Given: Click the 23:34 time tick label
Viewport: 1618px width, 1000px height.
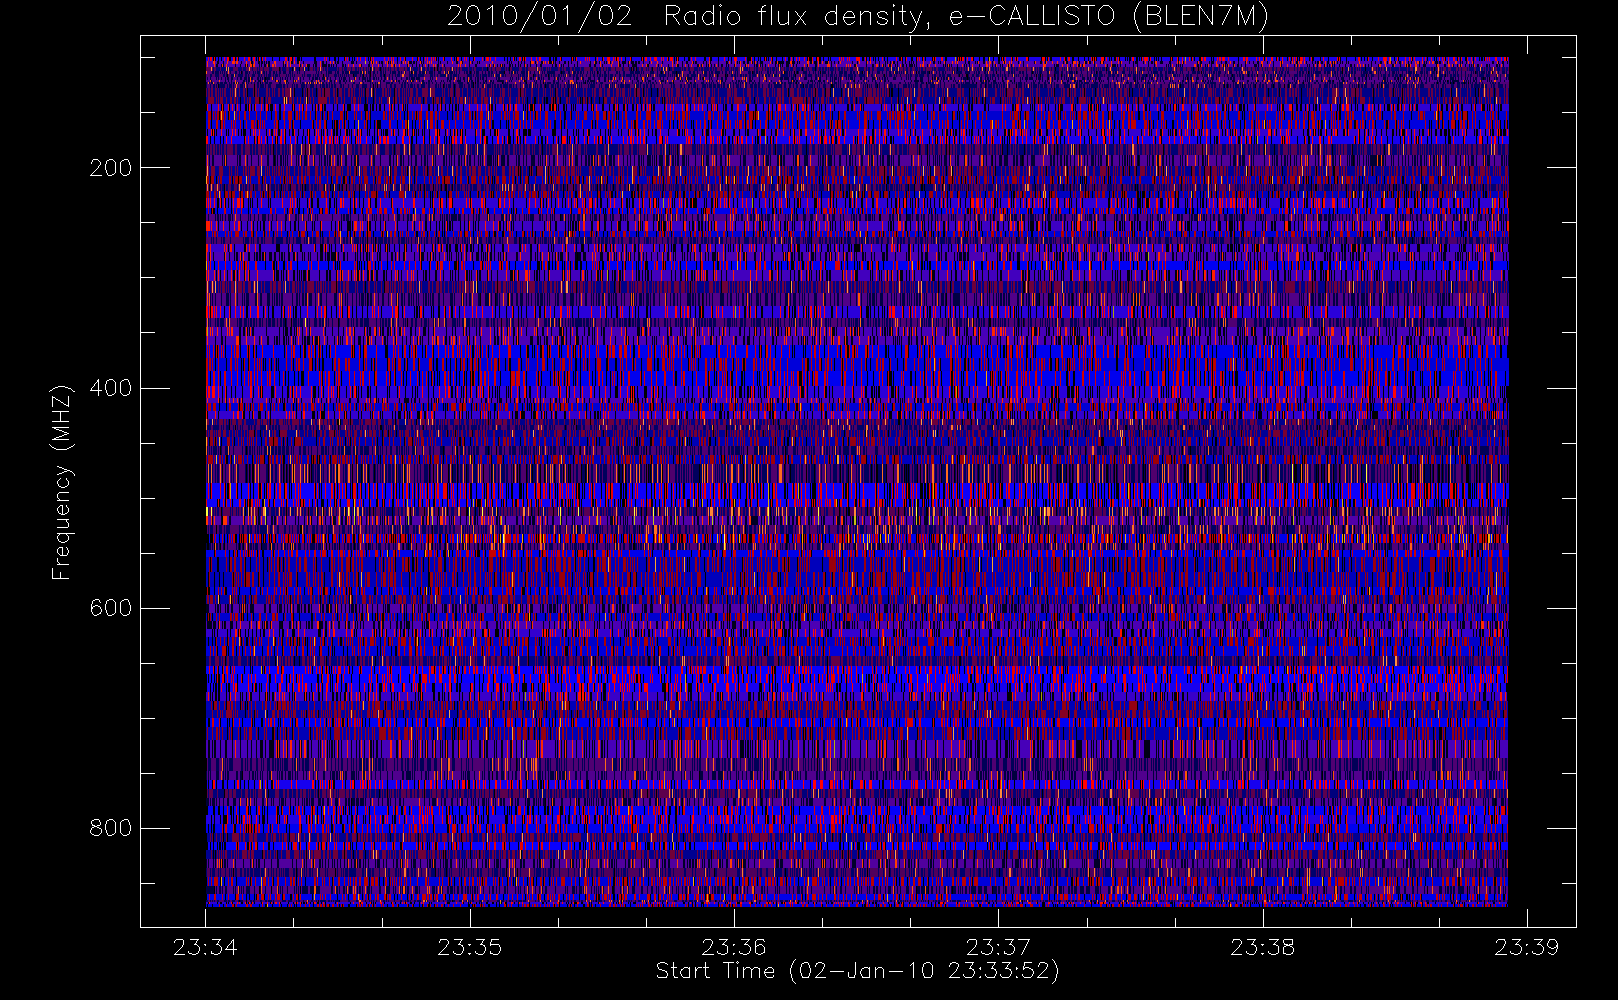Looking at the screenshot, I should coord(205,947).
